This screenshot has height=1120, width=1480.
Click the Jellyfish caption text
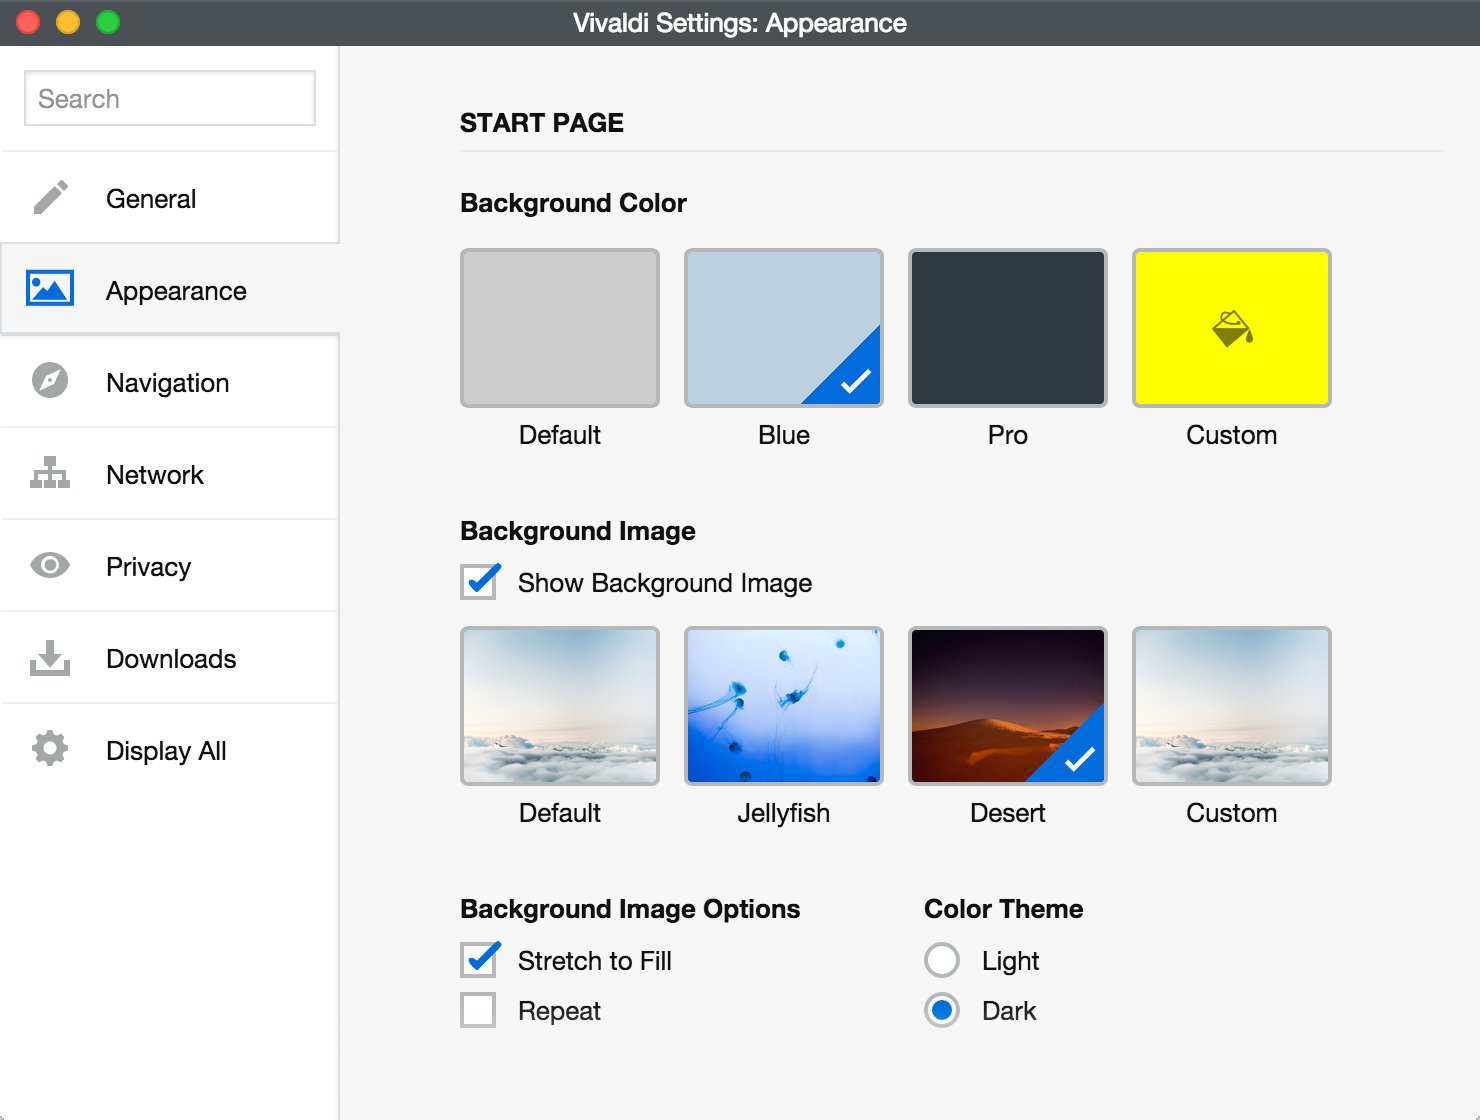[784, 813]
